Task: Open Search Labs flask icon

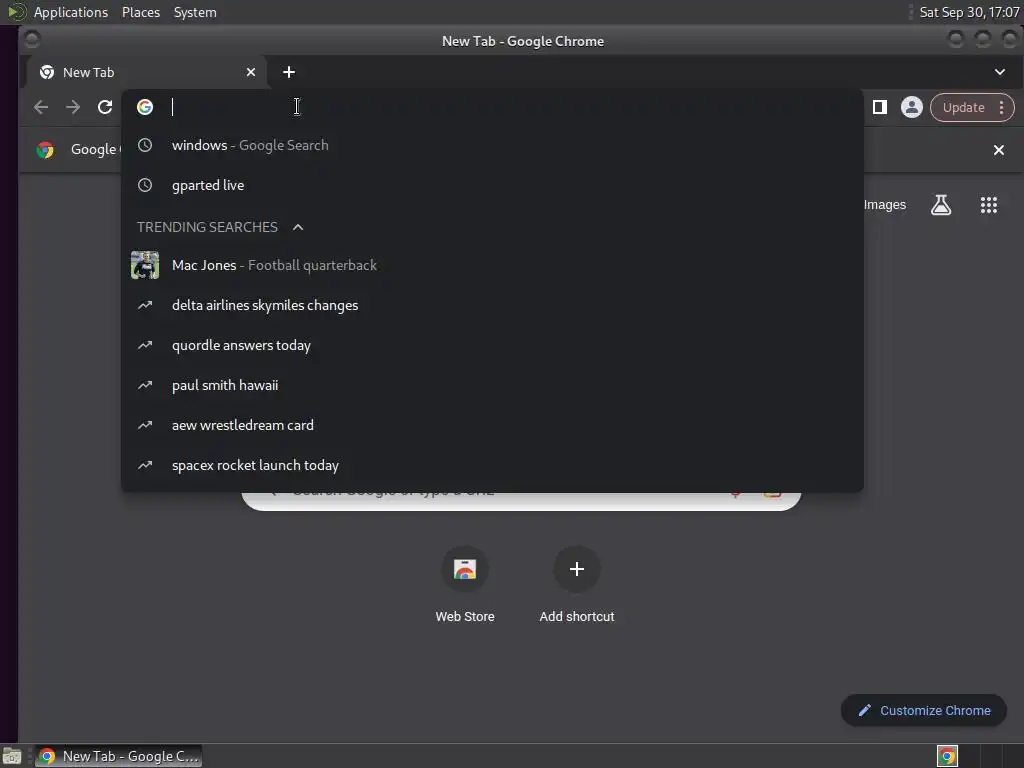Action: pyautogui.click(x=941, y=205)
